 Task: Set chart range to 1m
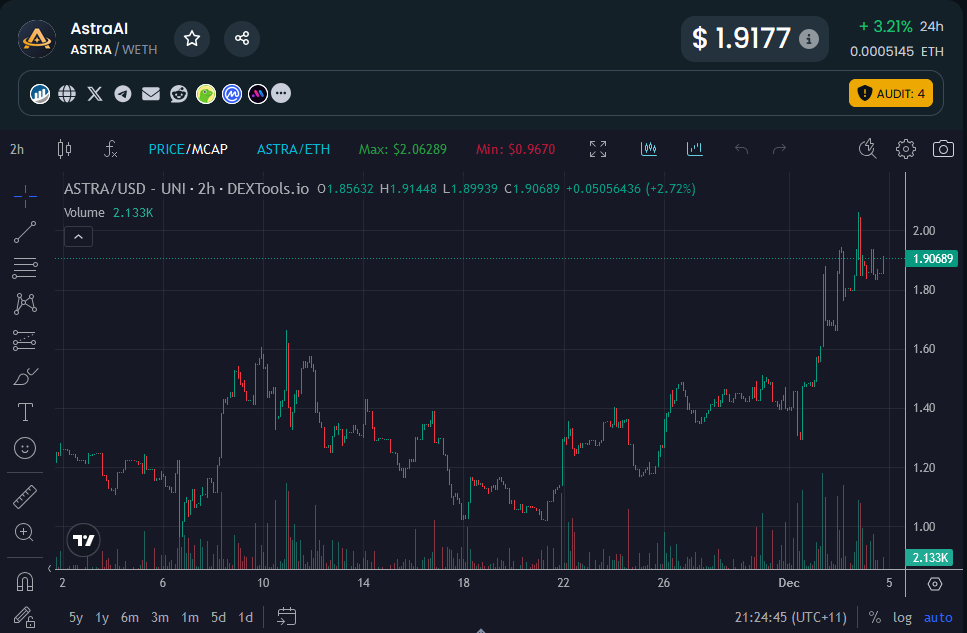pyautogui.click(x=190, y=618)
